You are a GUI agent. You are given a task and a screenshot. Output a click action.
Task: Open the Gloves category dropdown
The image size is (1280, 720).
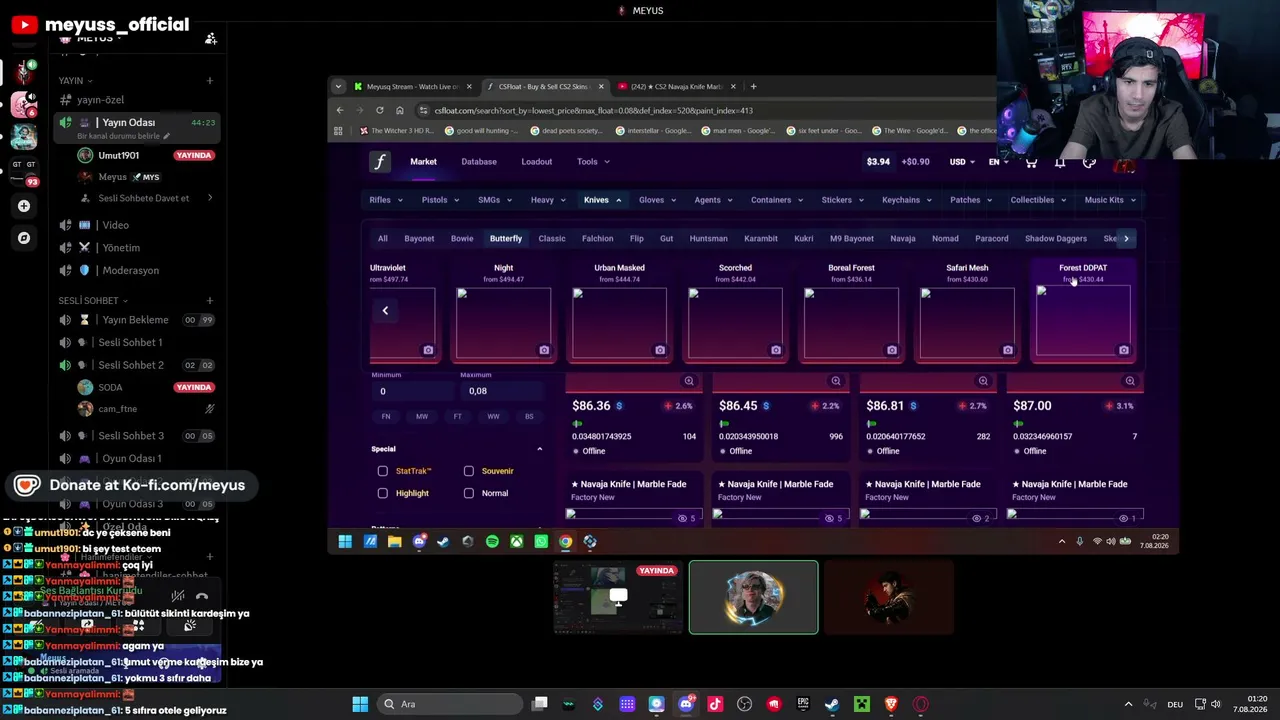tap(657, 200)
